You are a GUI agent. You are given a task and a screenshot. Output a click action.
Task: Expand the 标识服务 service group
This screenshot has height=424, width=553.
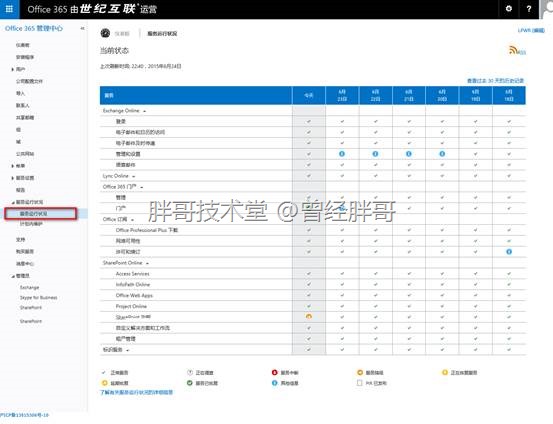[127, 350]
